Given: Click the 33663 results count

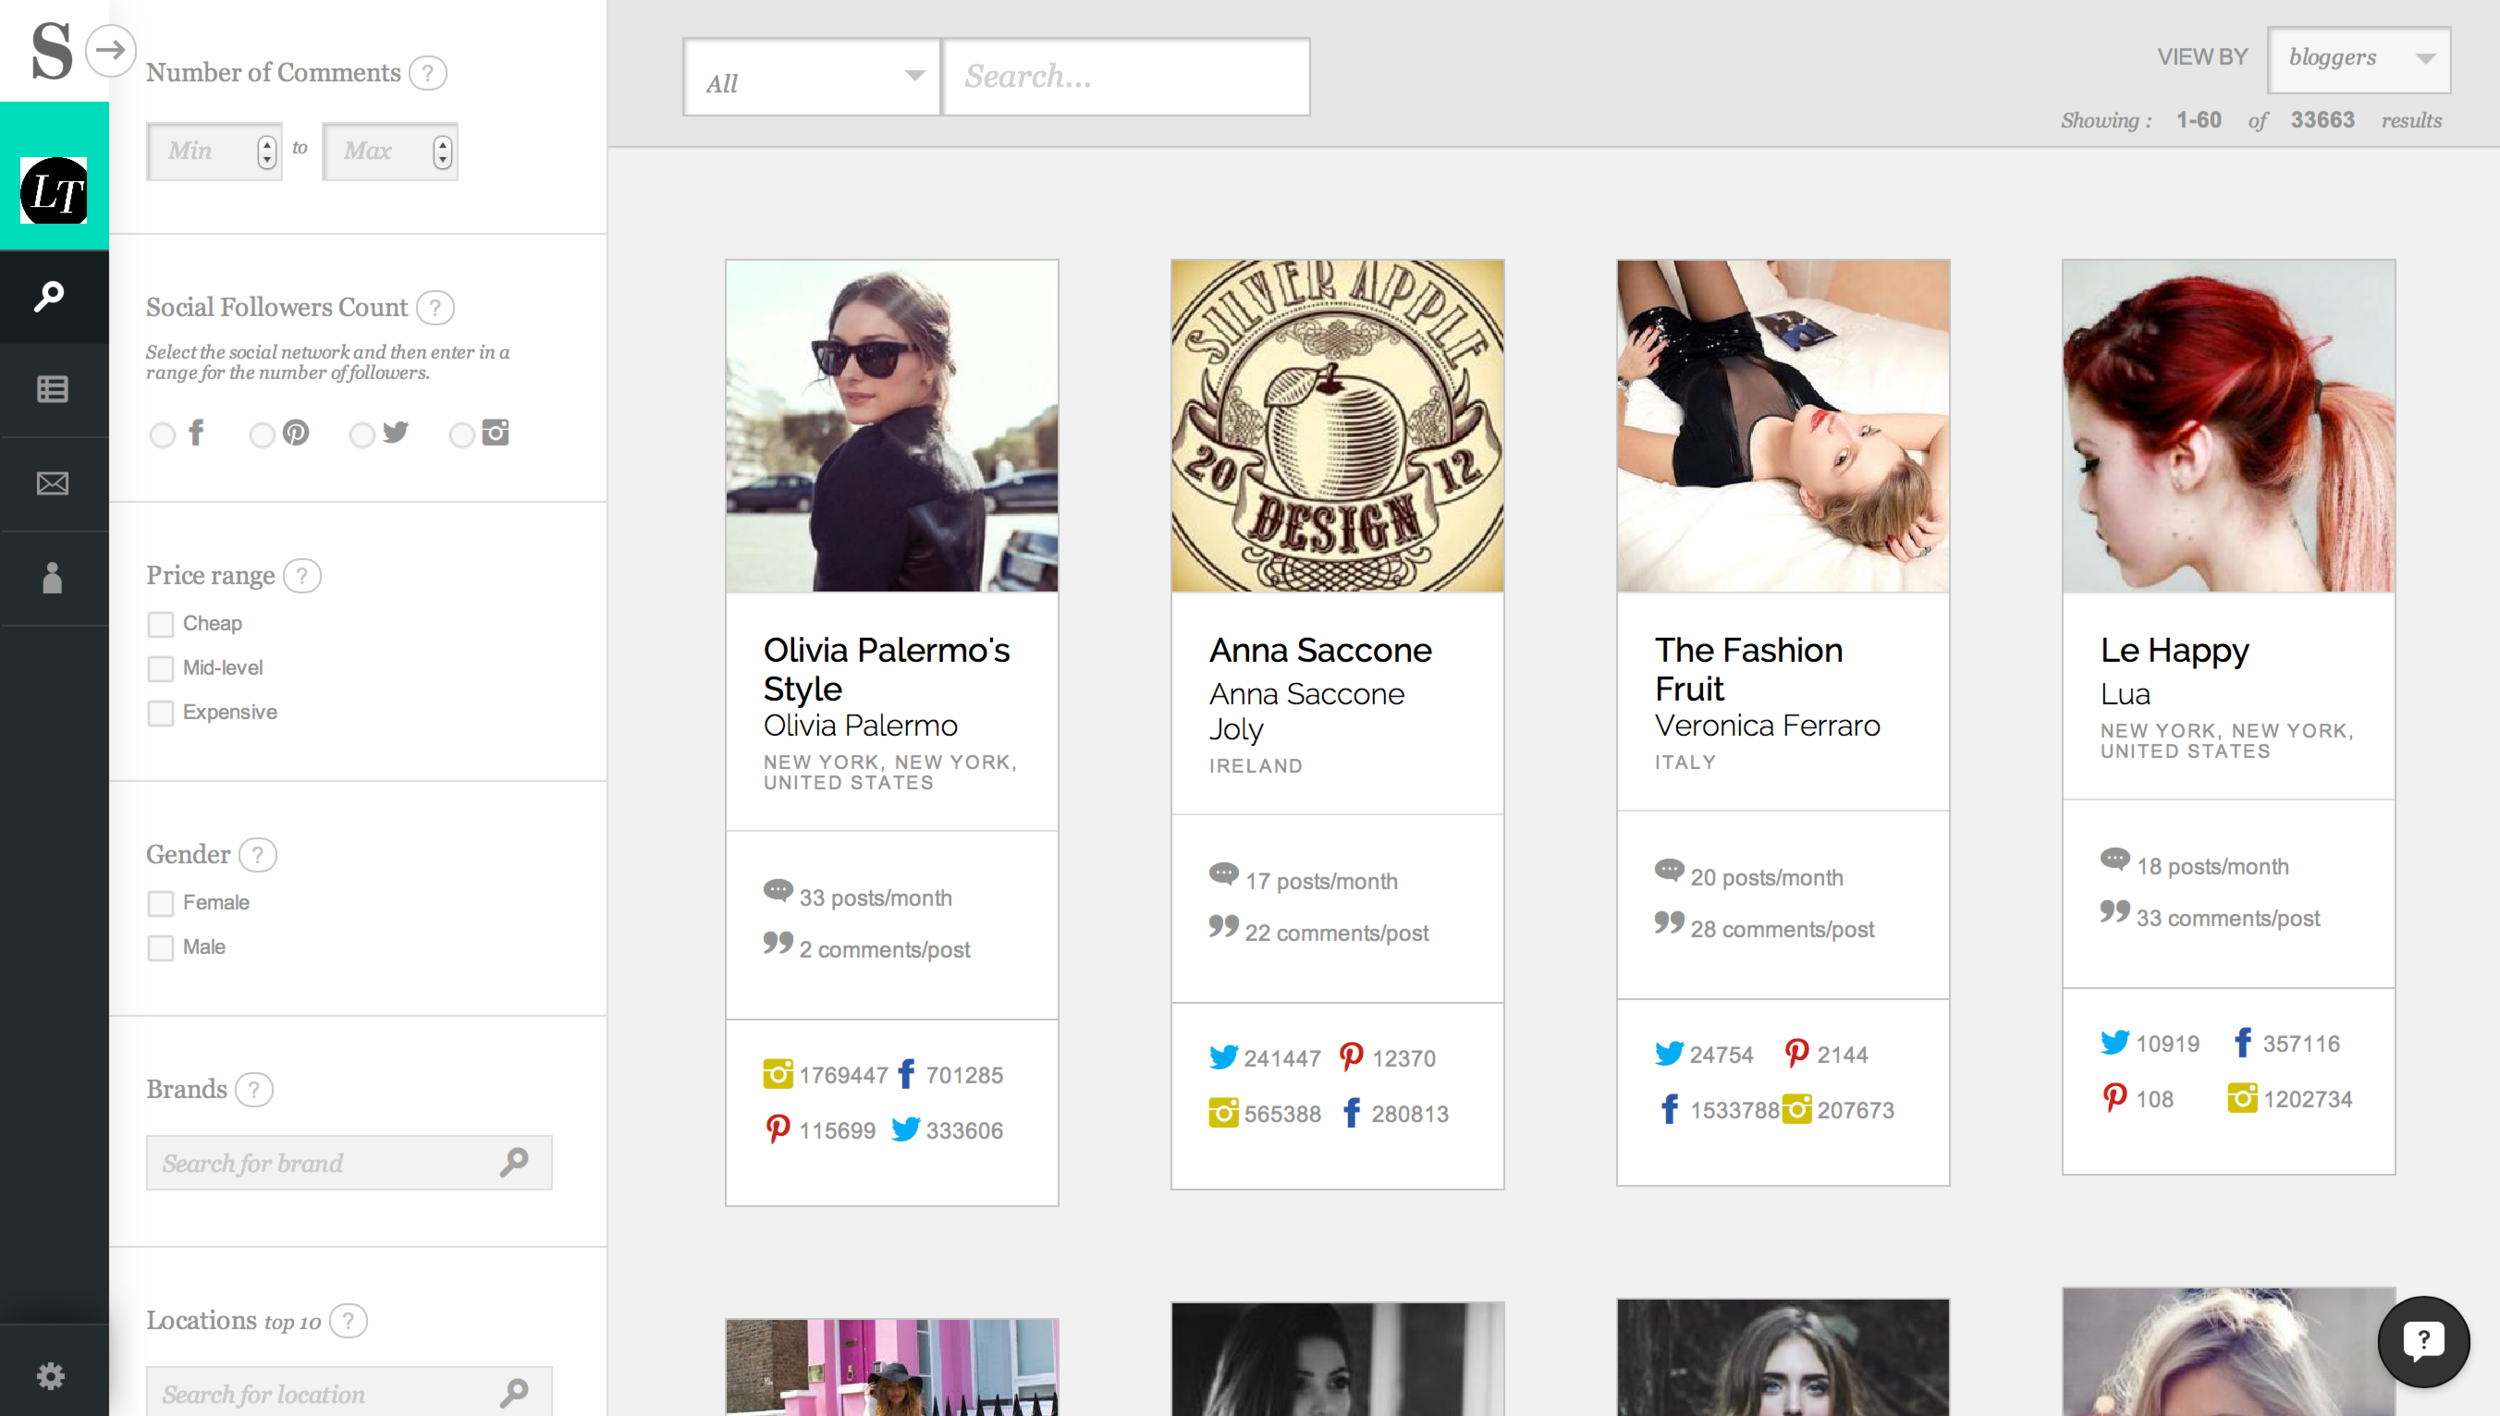Looking at the screenshot, I should point(2322,120).
